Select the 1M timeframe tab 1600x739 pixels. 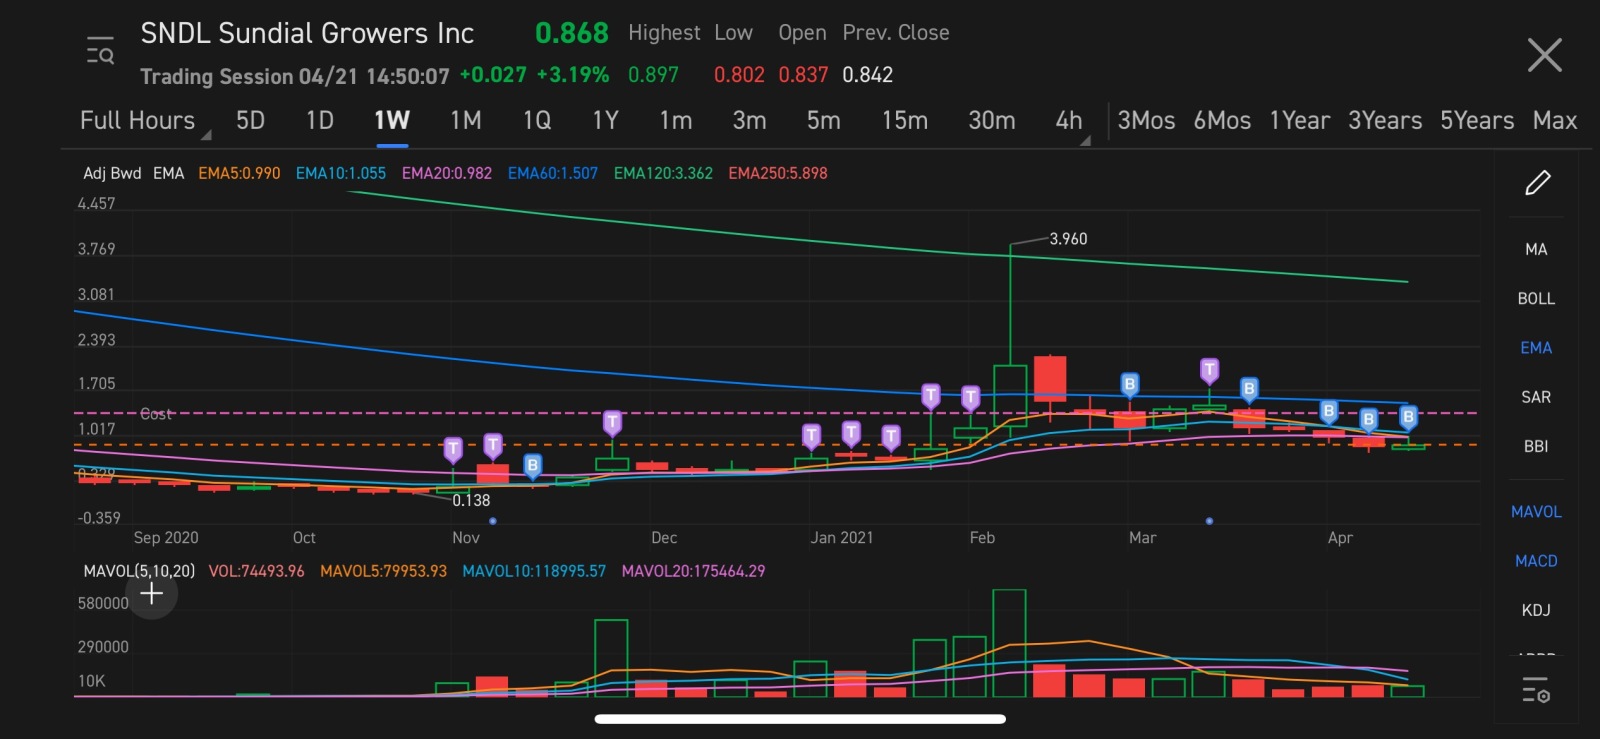tap(466, 121)
